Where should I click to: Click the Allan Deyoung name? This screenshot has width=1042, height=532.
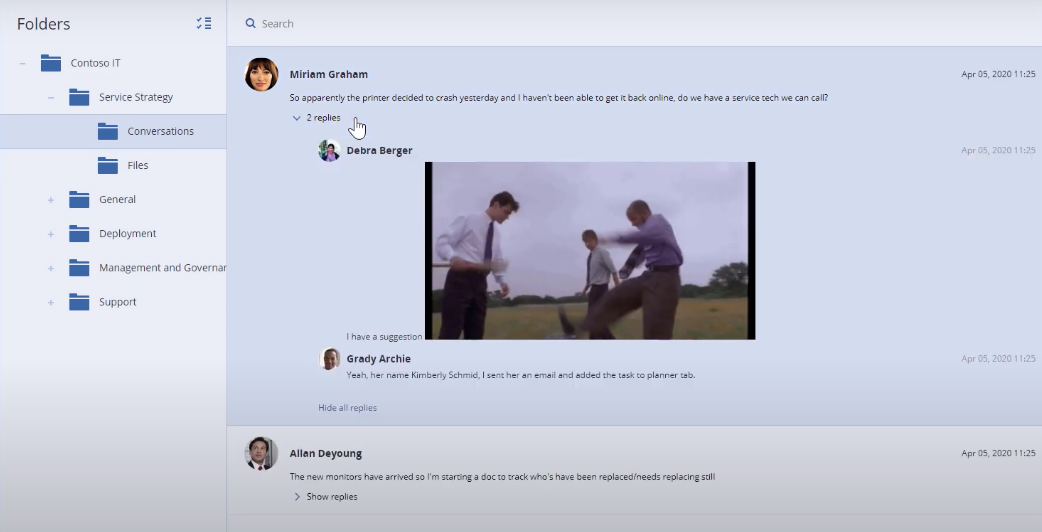pos(326,454)
